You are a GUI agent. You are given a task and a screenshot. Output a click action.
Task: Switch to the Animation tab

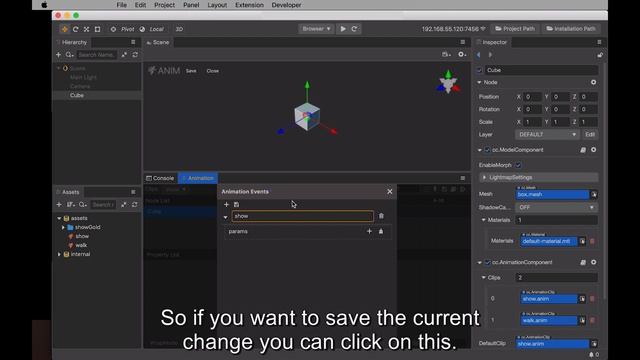[198, 178]
